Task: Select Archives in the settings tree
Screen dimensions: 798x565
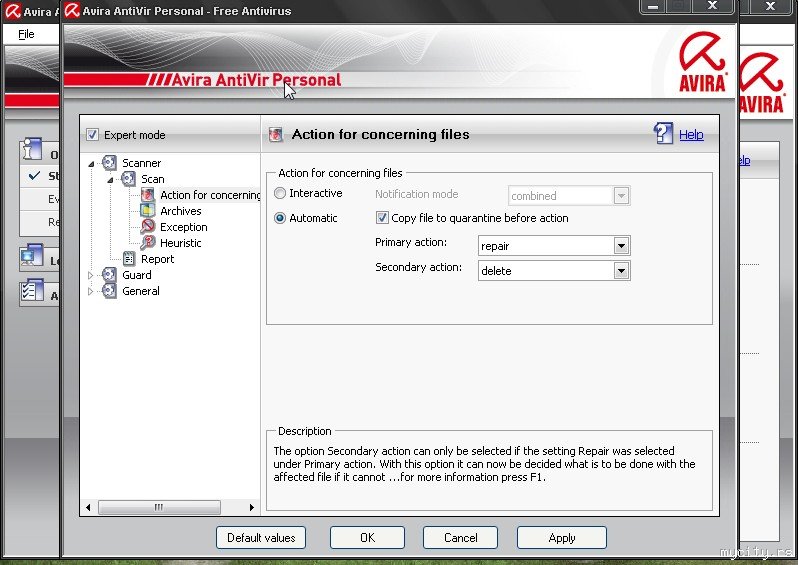Action: pos(181,211)
